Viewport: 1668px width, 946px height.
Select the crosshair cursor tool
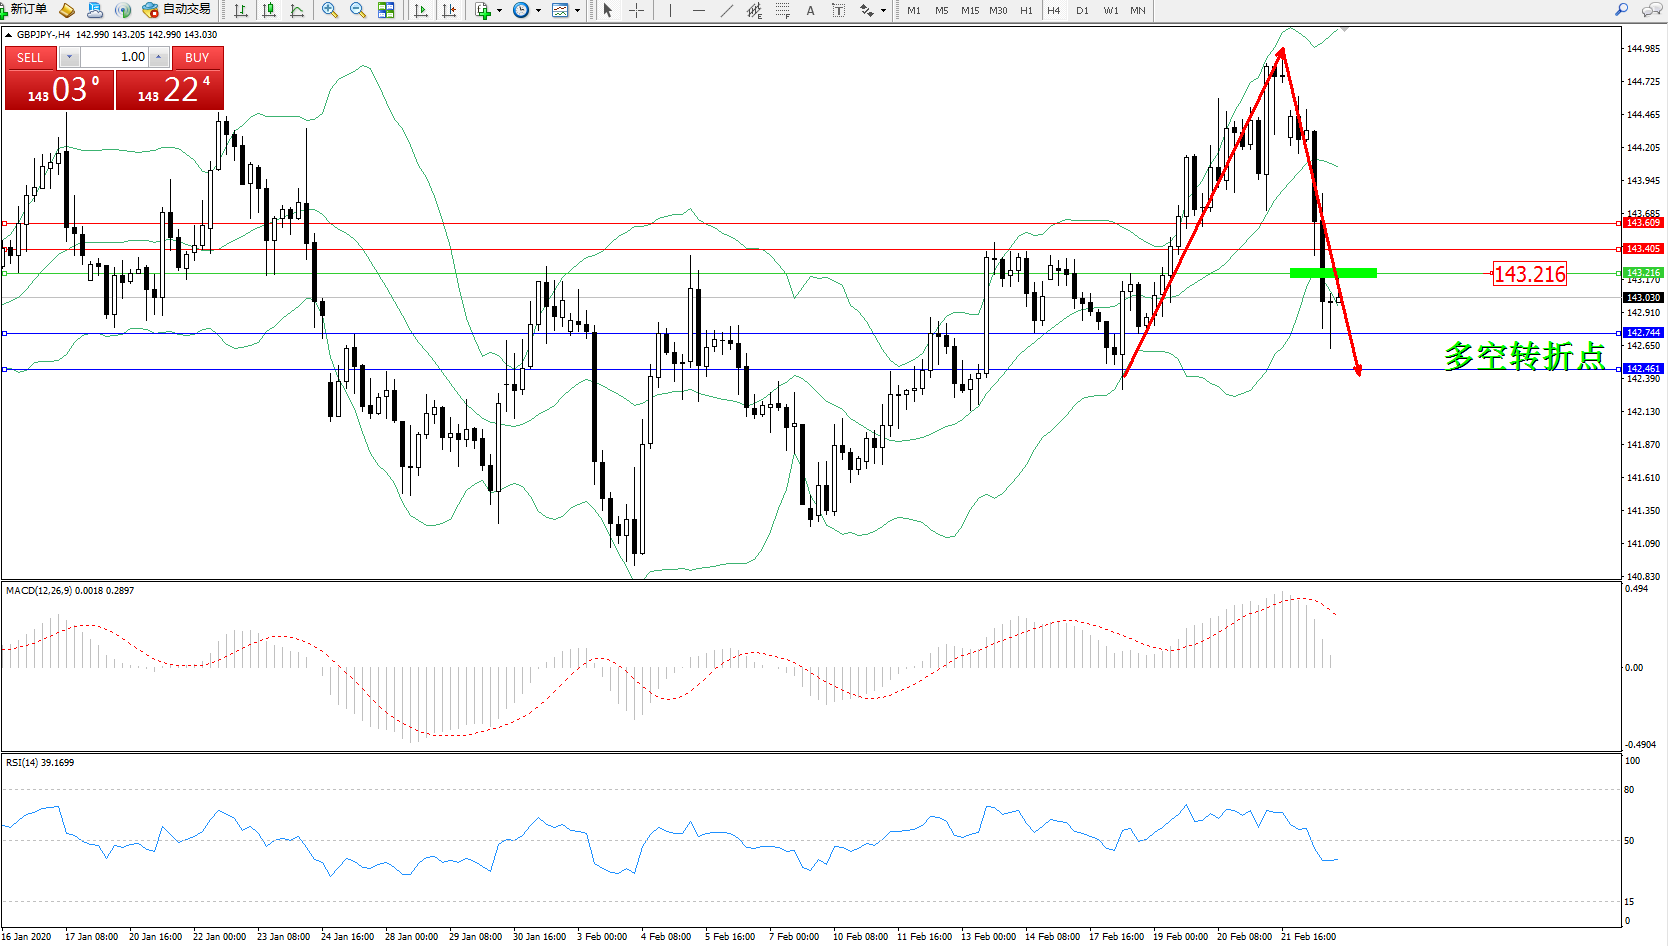[636, 10]
